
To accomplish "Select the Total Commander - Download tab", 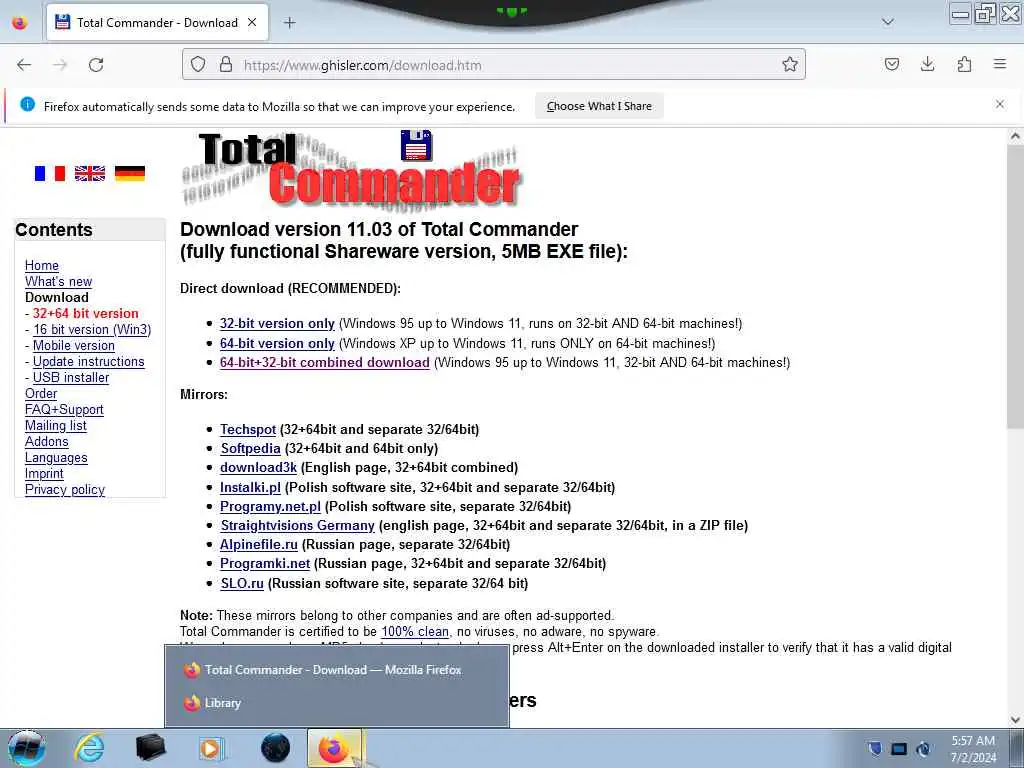I will (x=157, y=22).
